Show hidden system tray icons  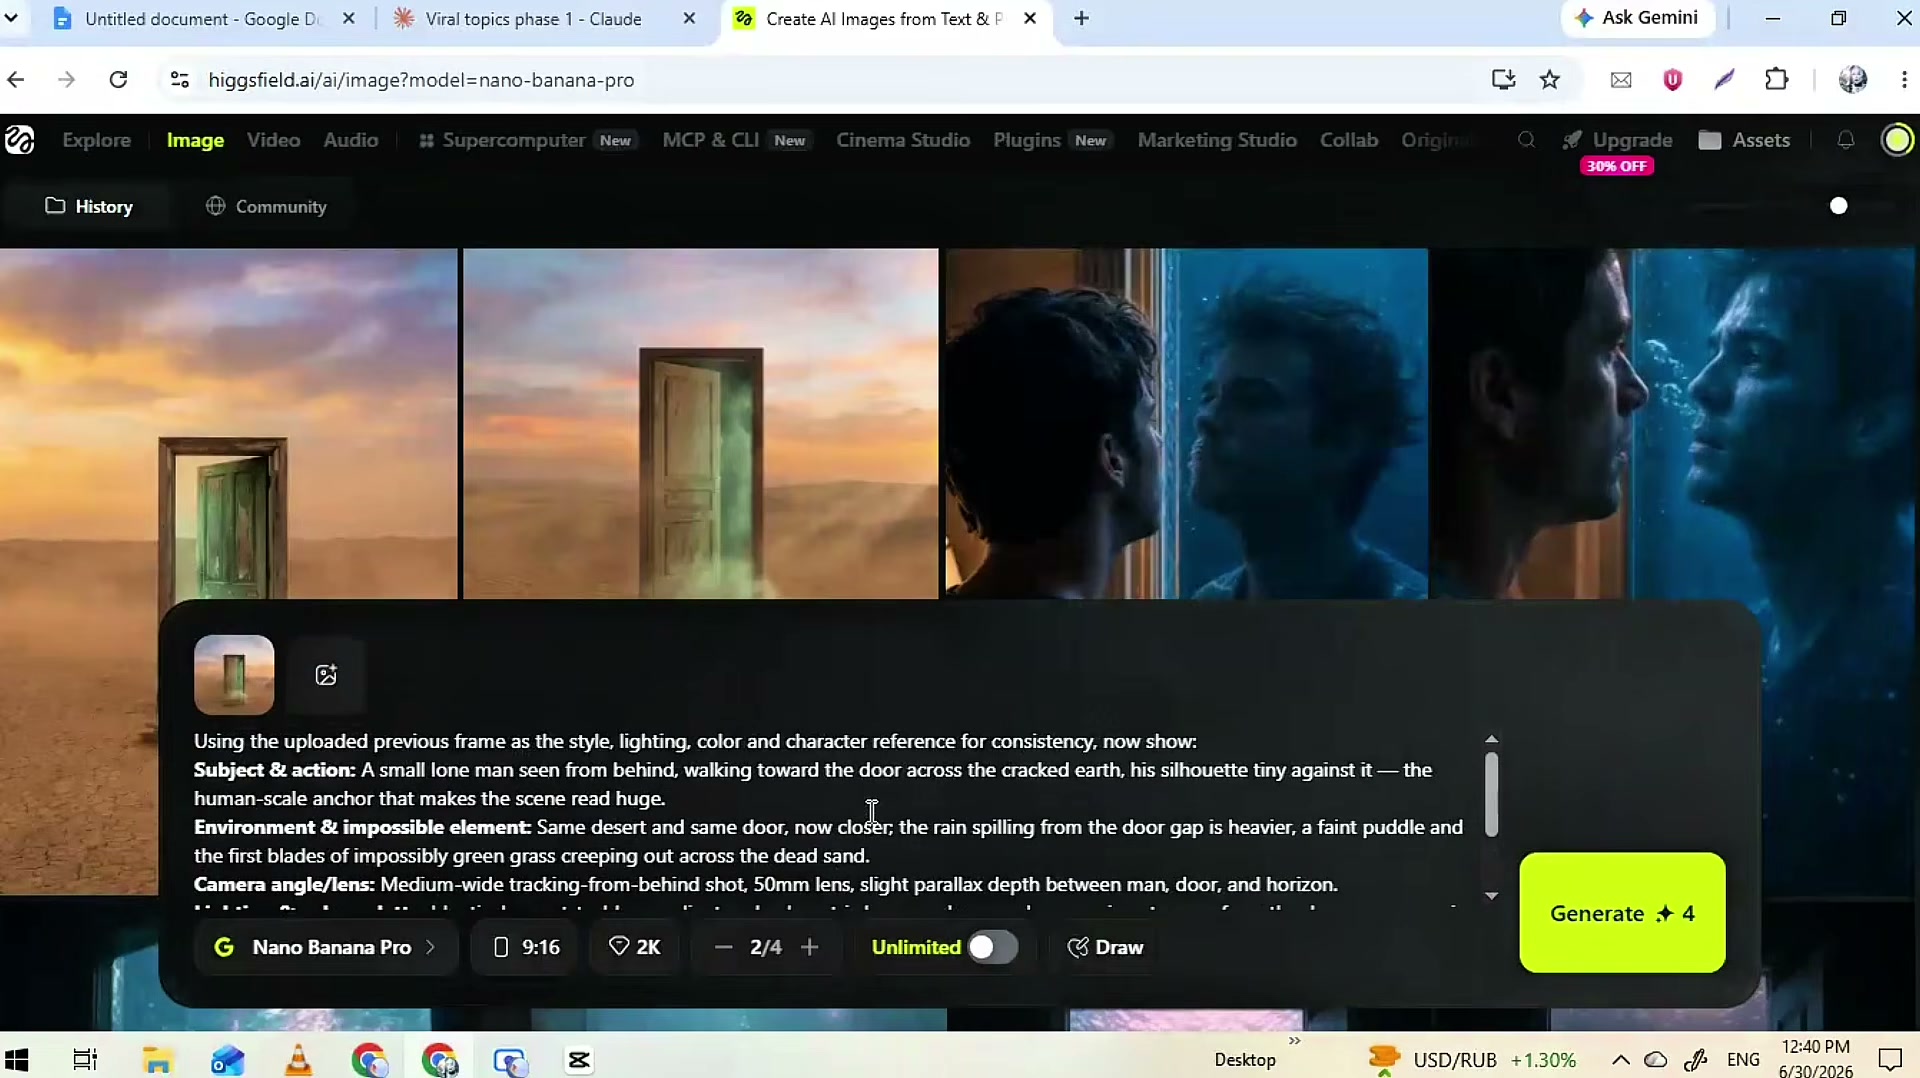pyautogui.click(x=1620, y=1060)
